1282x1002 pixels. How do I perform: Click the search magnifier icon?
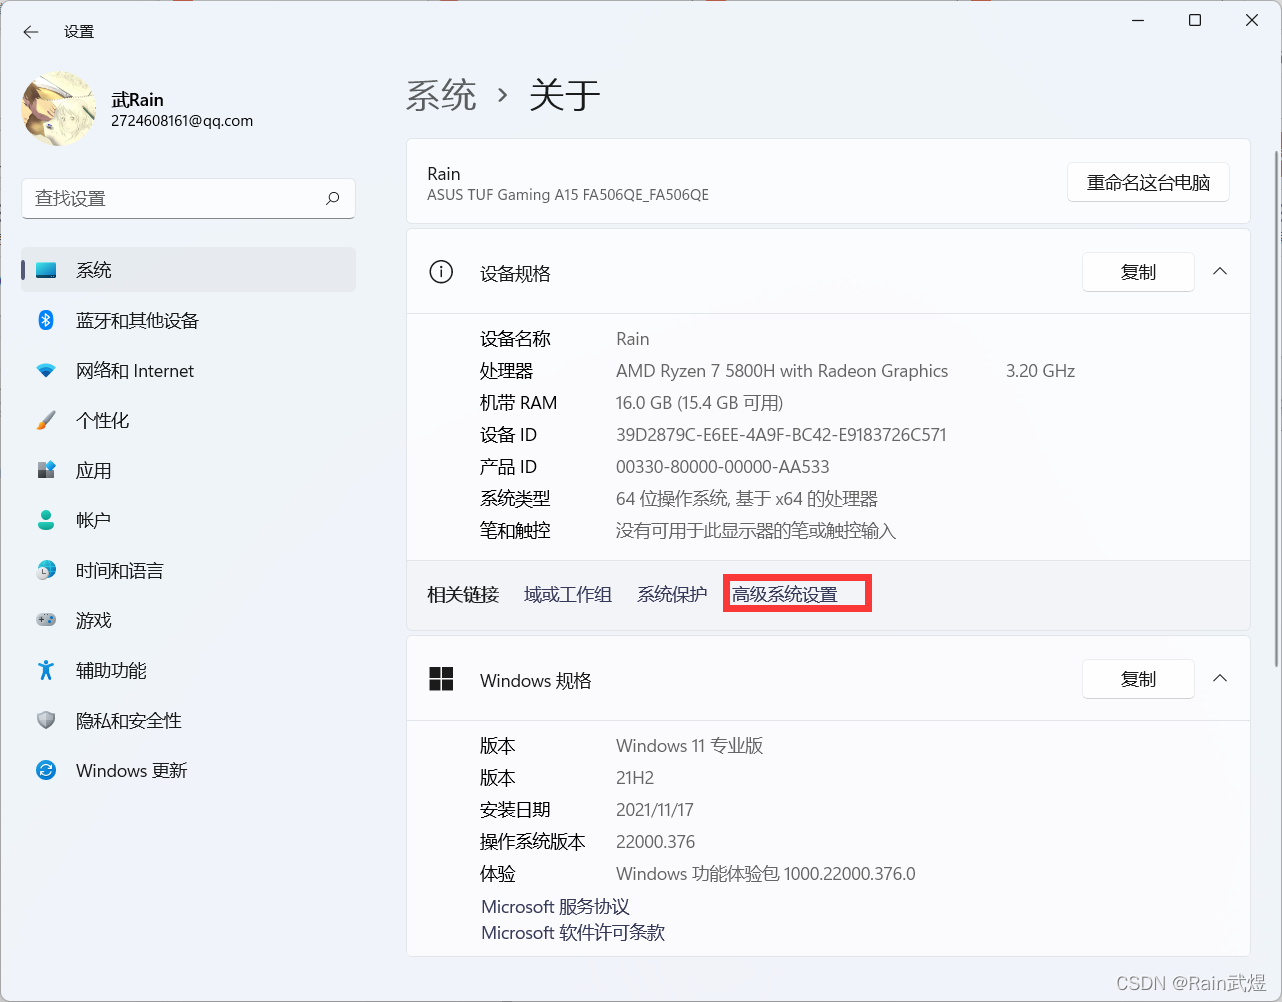(333, 198)
